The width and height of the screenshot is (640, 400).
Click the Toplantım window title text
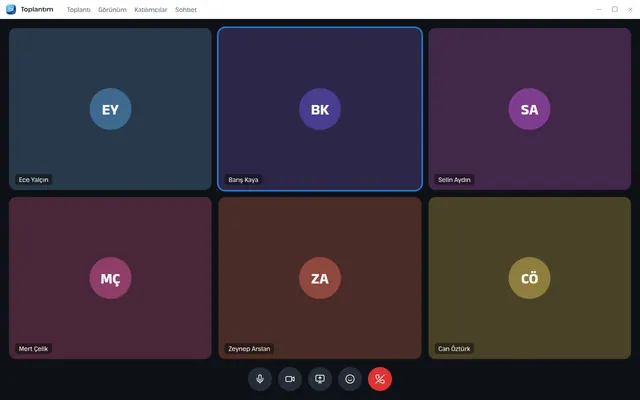(37, 9)
